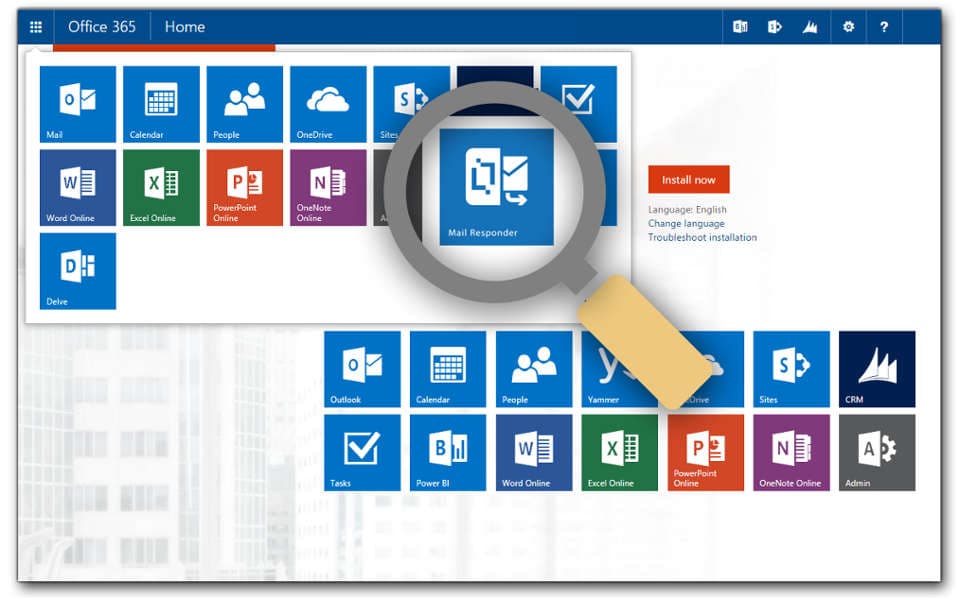Launch the Excel Online tile beside Power BI row

(x=620, y=452)
